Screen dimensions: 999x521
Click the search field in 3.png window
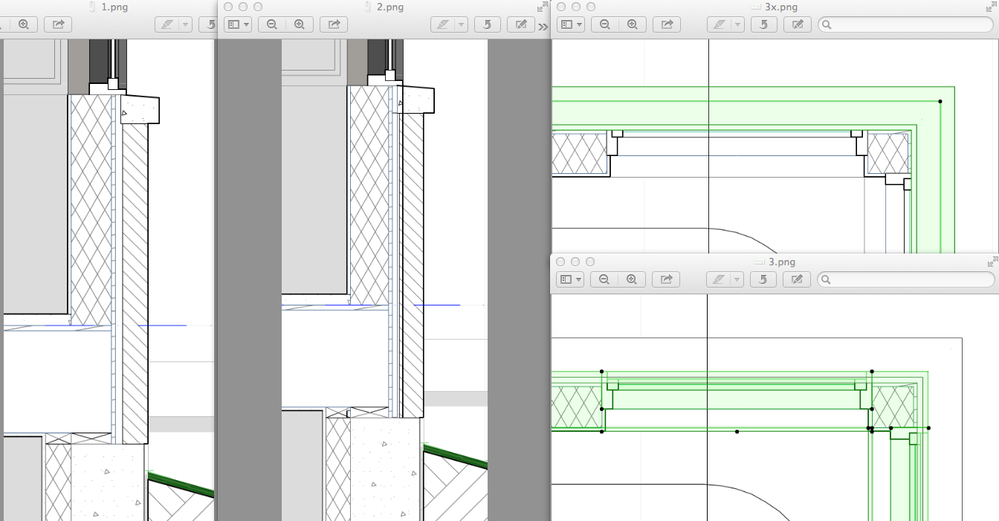click(x=905, y=279)
